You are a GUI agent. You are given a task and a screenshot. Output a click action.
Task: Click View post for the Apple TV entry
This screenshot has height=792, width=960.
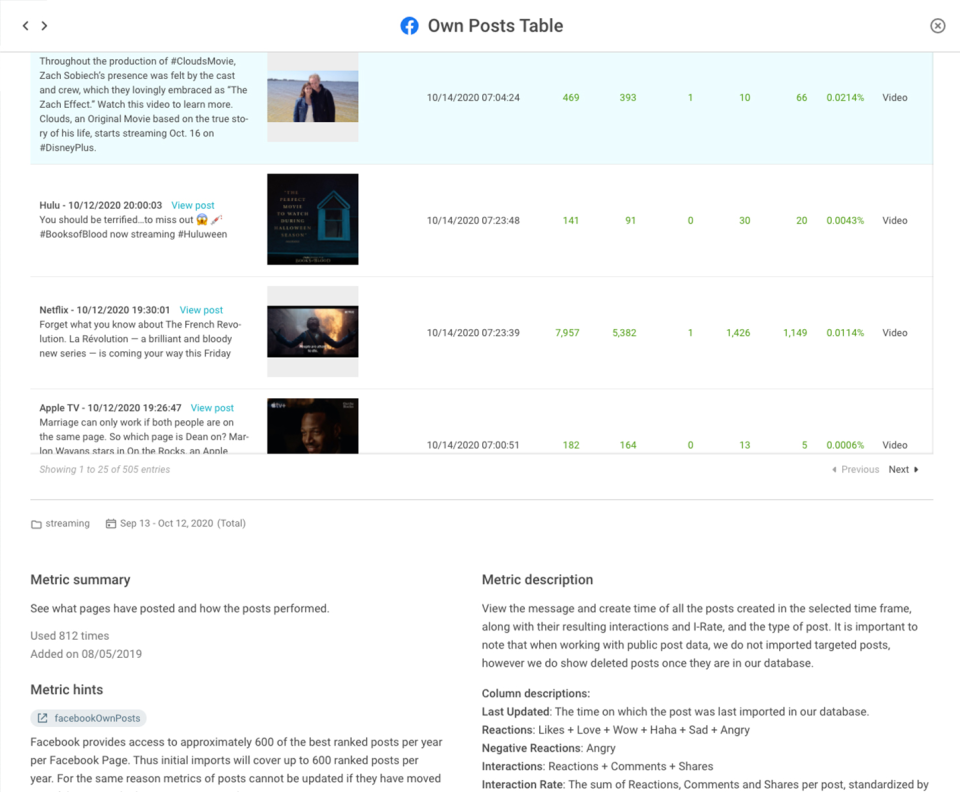click(x=212, y=408)
